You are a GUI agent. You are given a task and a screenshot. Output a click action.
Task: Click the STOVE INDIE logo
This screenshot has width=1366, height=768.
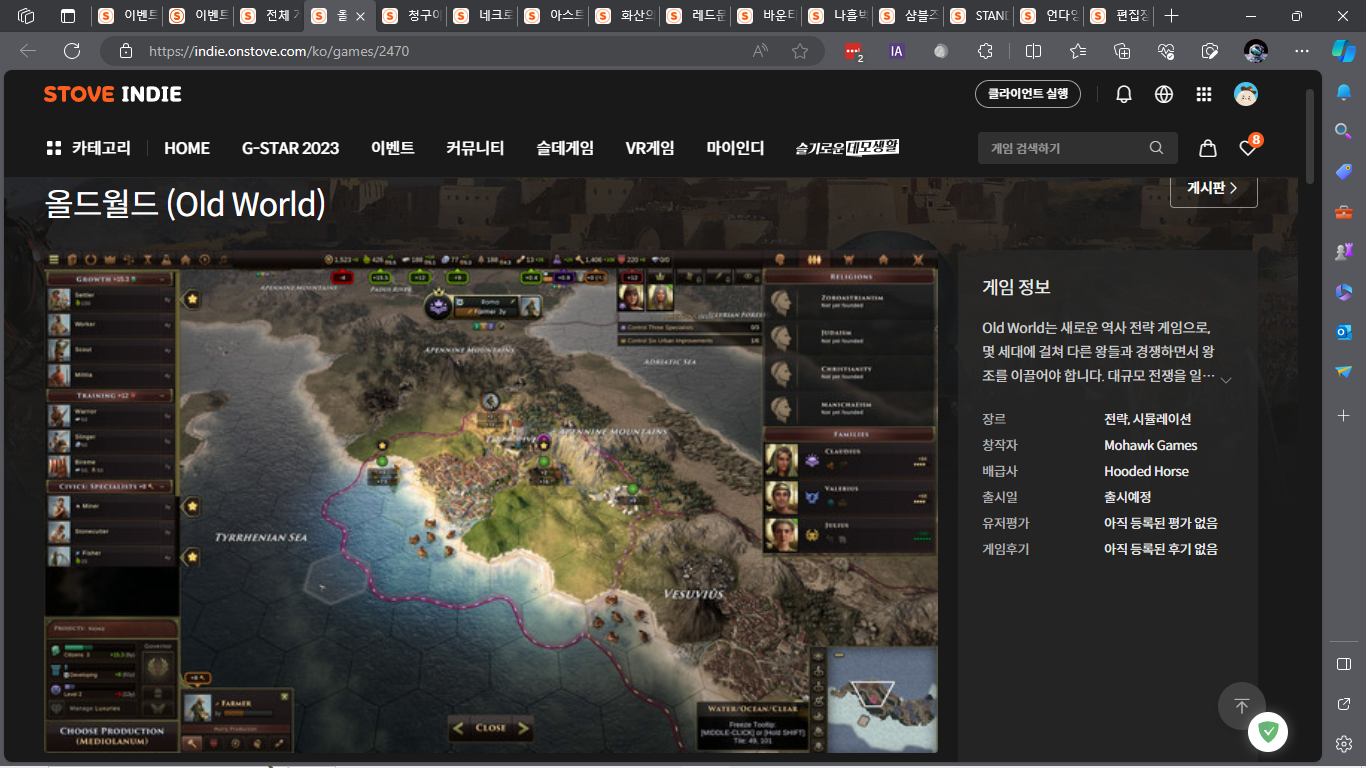pos(112,94)
